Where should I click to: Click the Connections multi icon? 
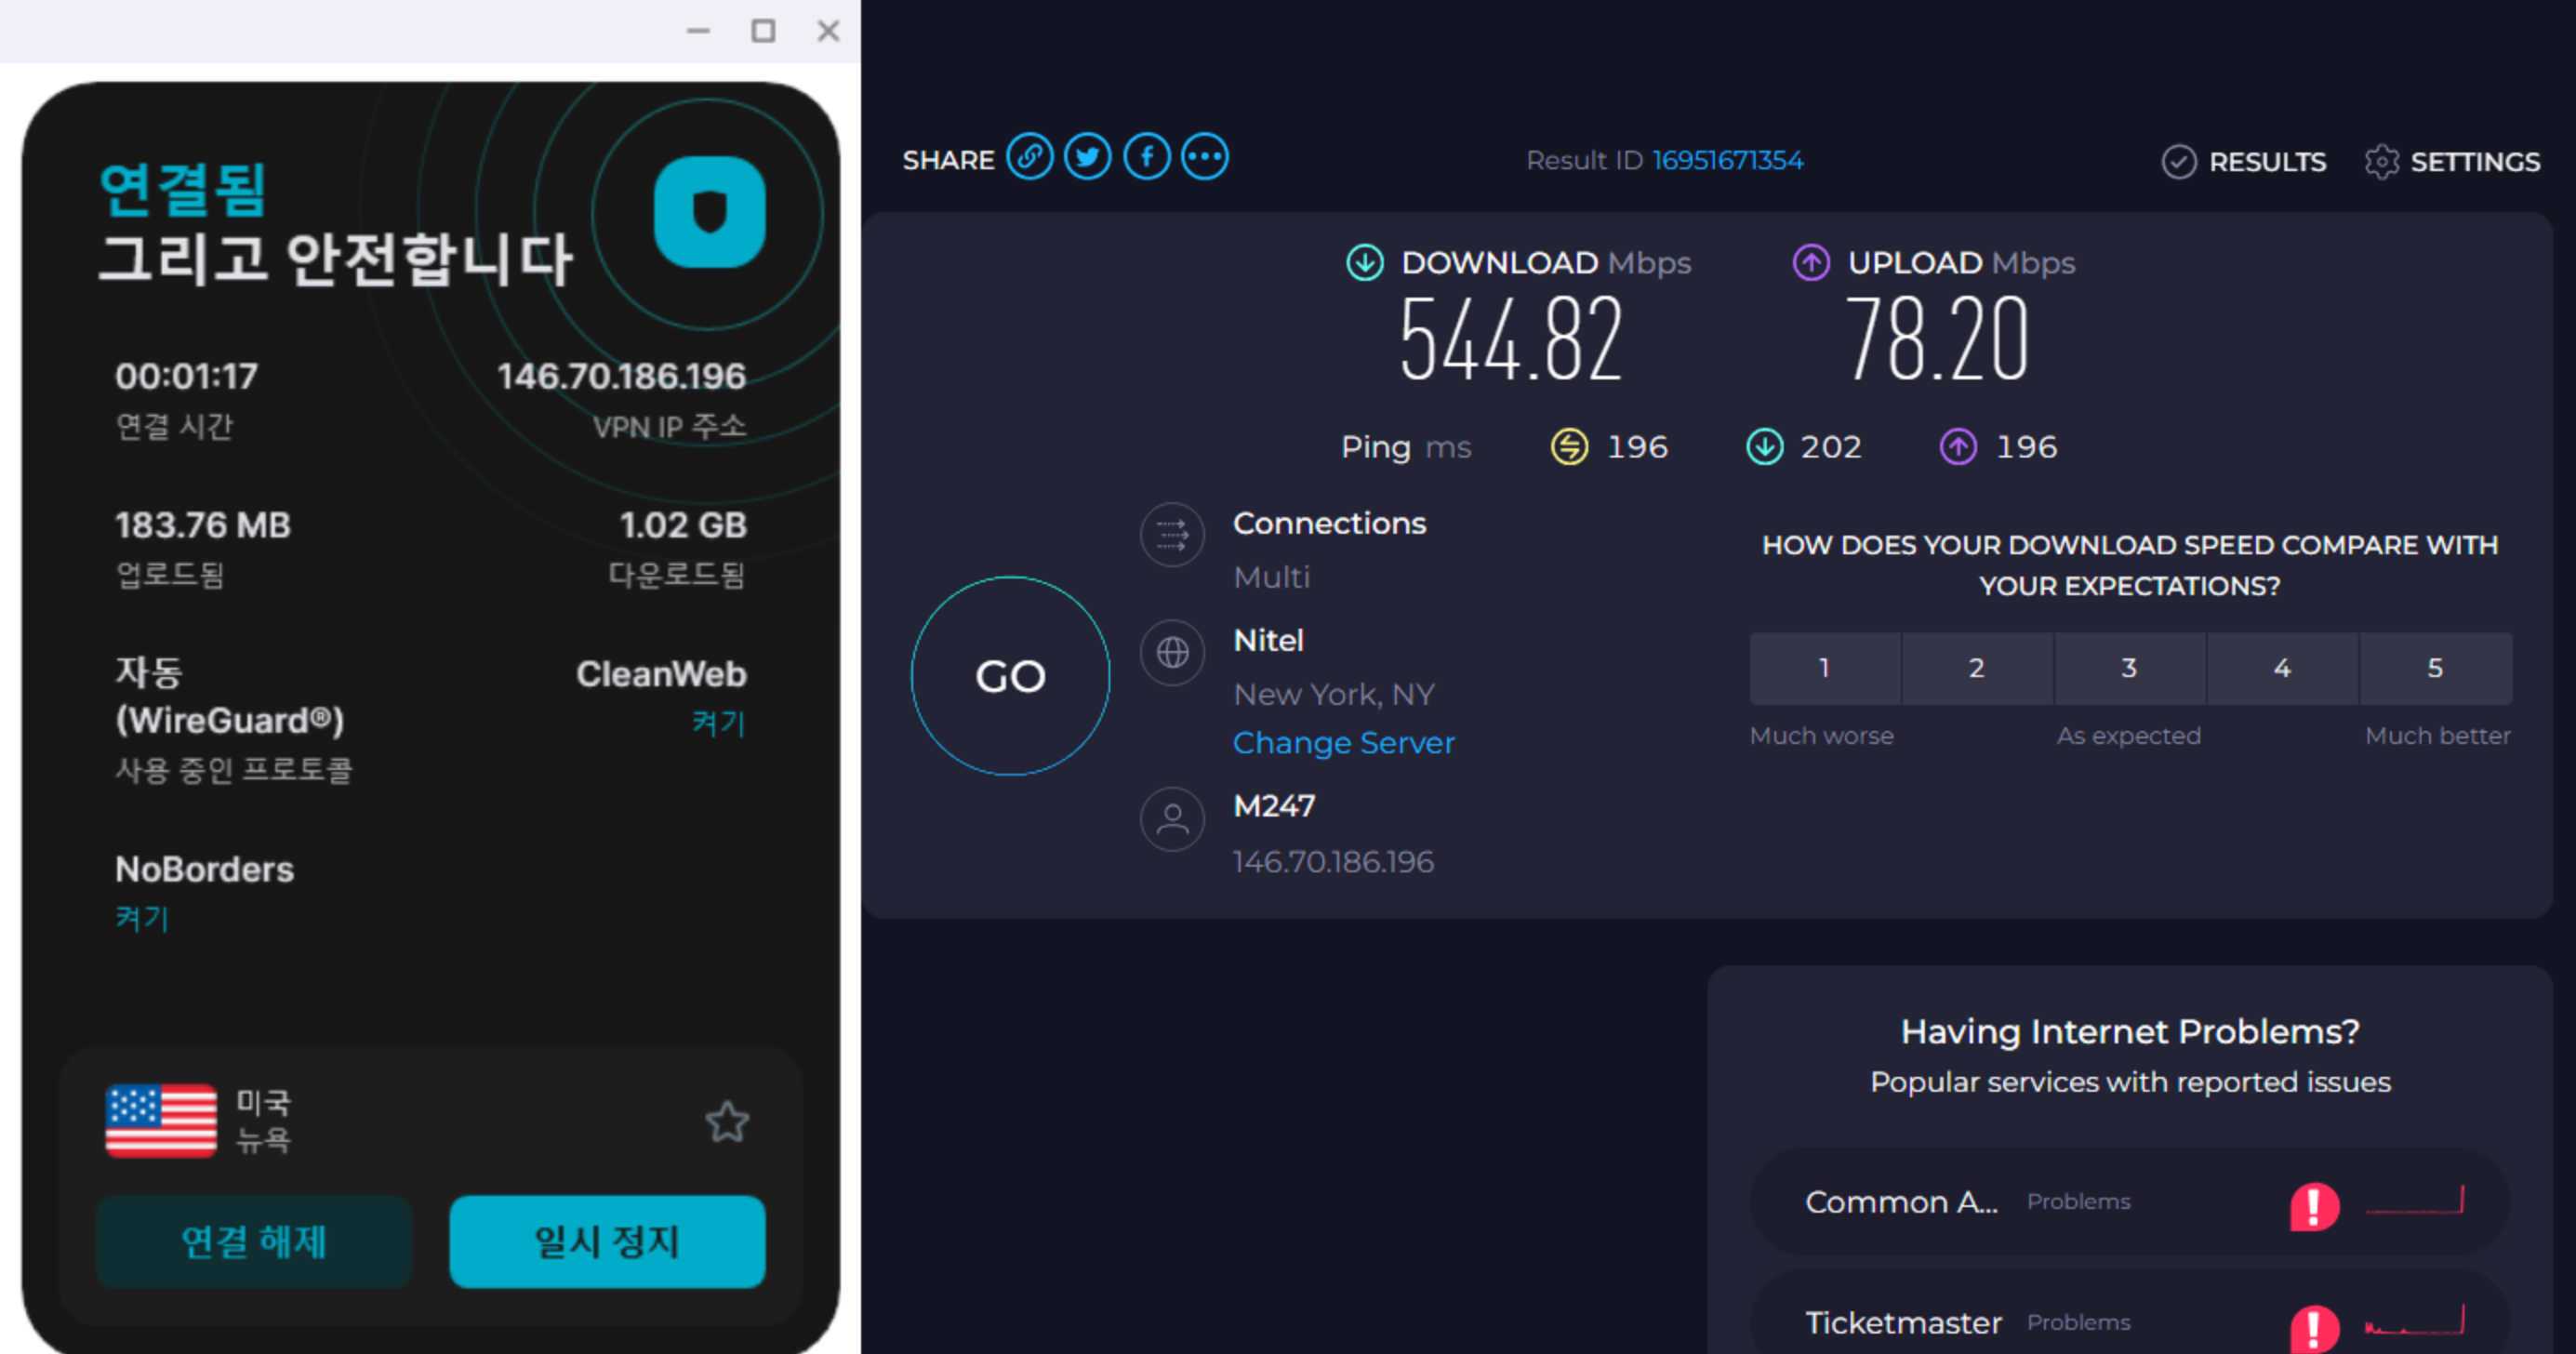(1172, 535)
